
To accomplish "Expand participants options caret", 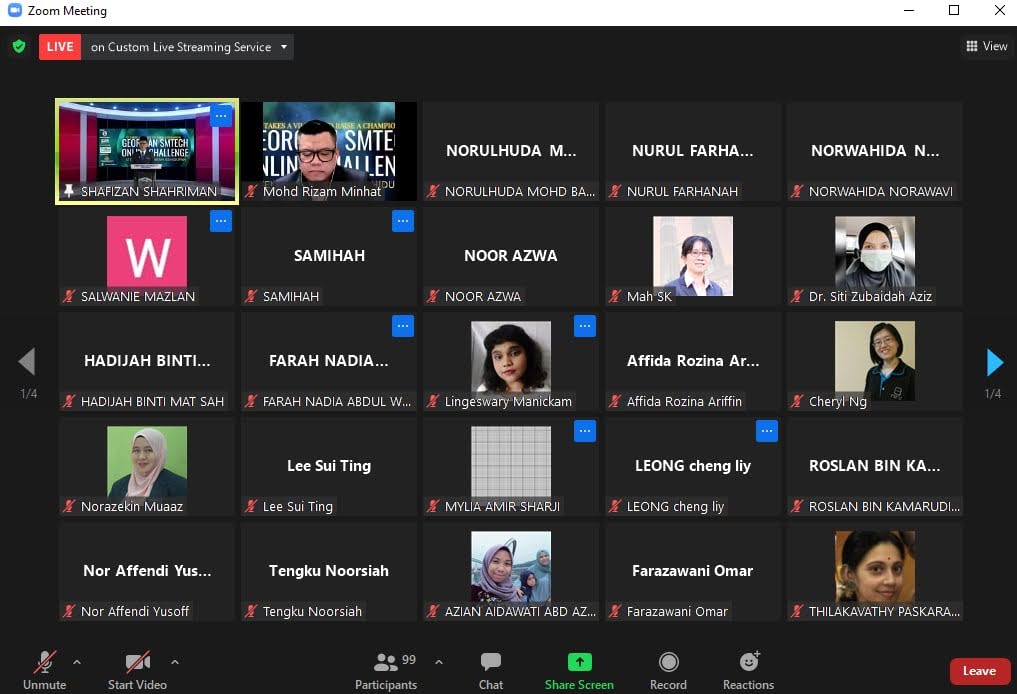I will (x=439, y=662).
